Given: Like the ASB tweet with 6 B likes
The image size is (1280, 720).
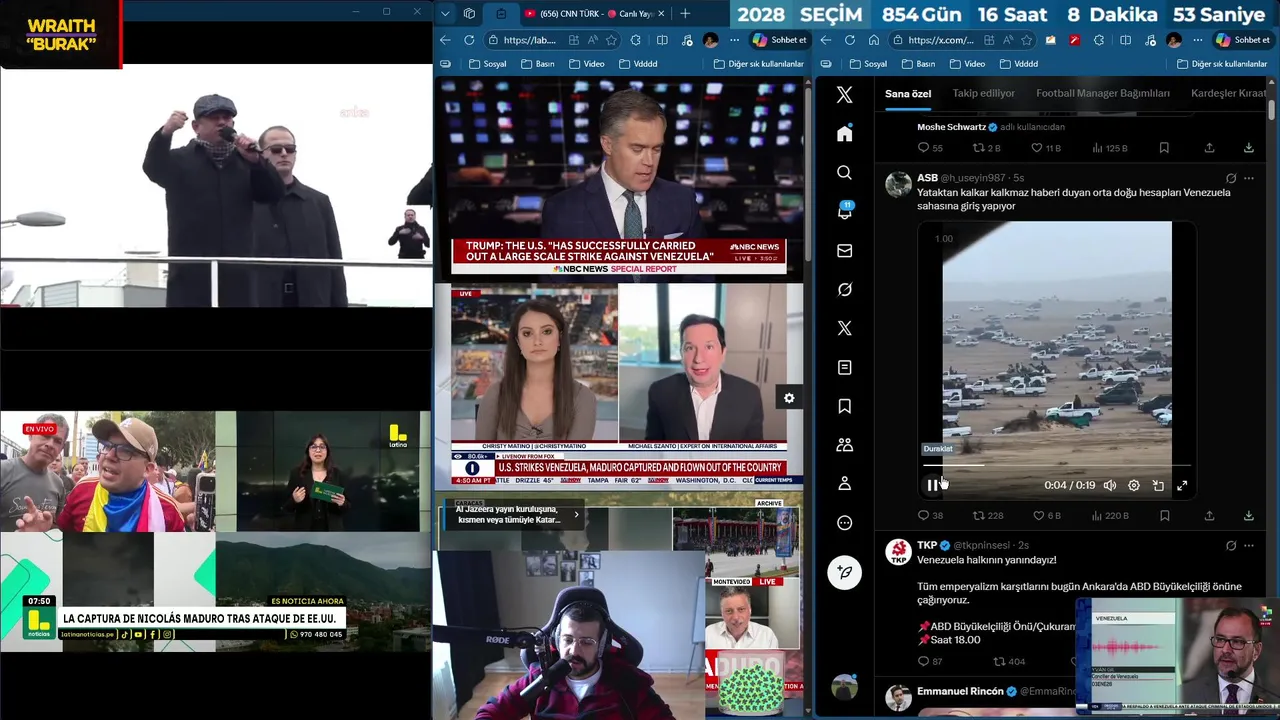Looking at the screenshot, I should tap(1046, 516).
